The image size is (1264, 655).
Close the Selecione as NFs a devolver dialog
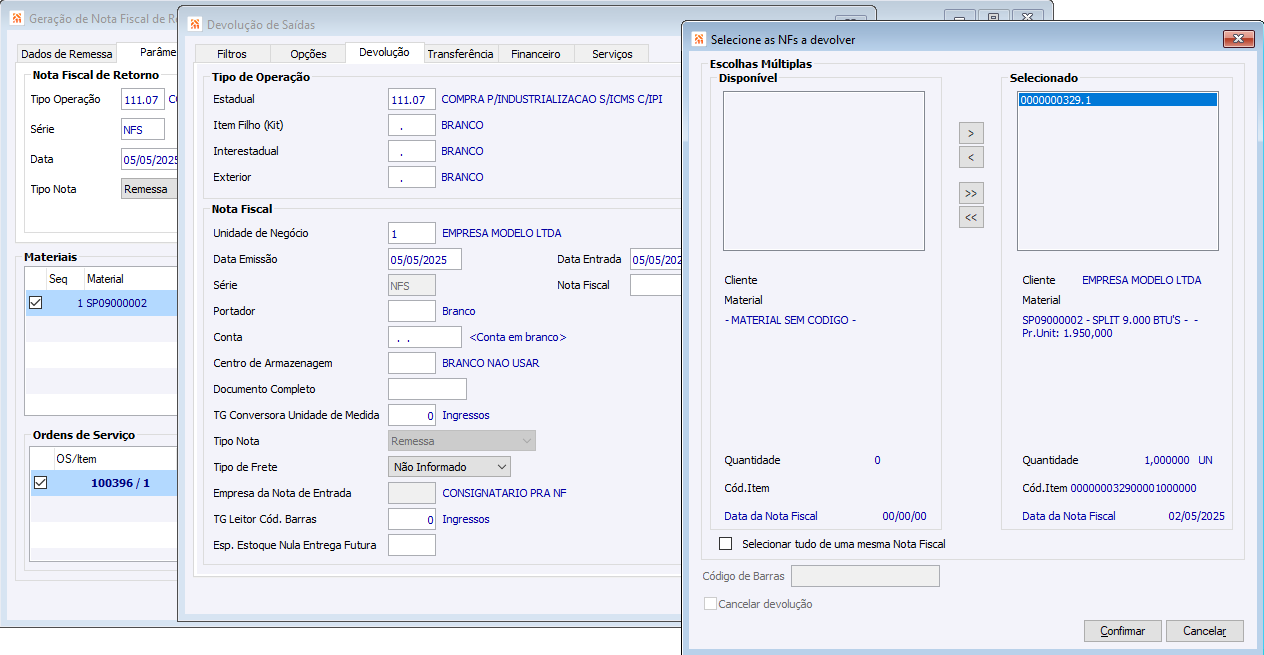point(1238,38)
